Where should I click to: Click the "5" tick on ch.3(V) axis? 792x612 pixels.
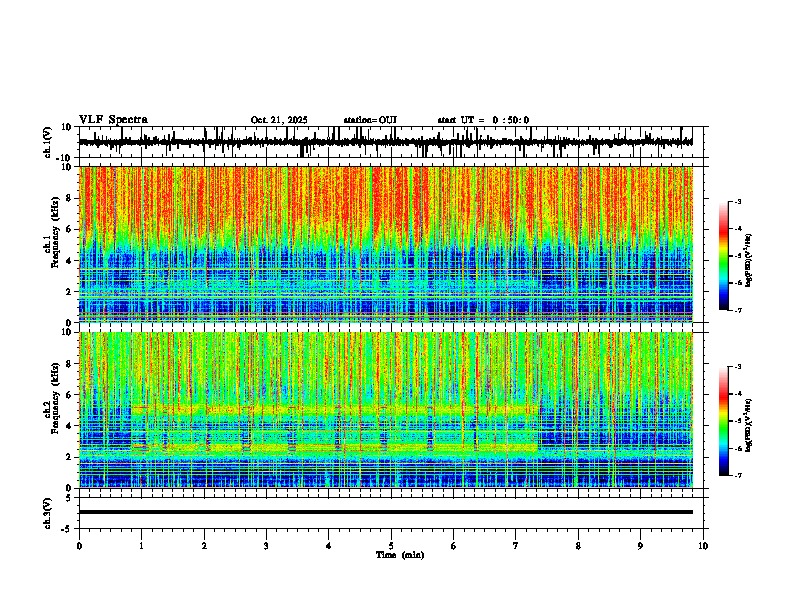(70, 497)
